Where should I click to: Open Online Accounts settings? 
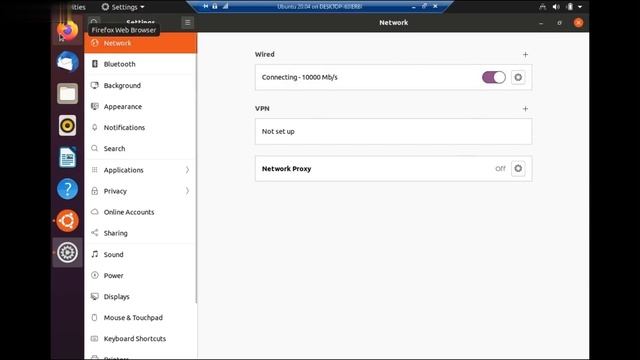[140, 212]
